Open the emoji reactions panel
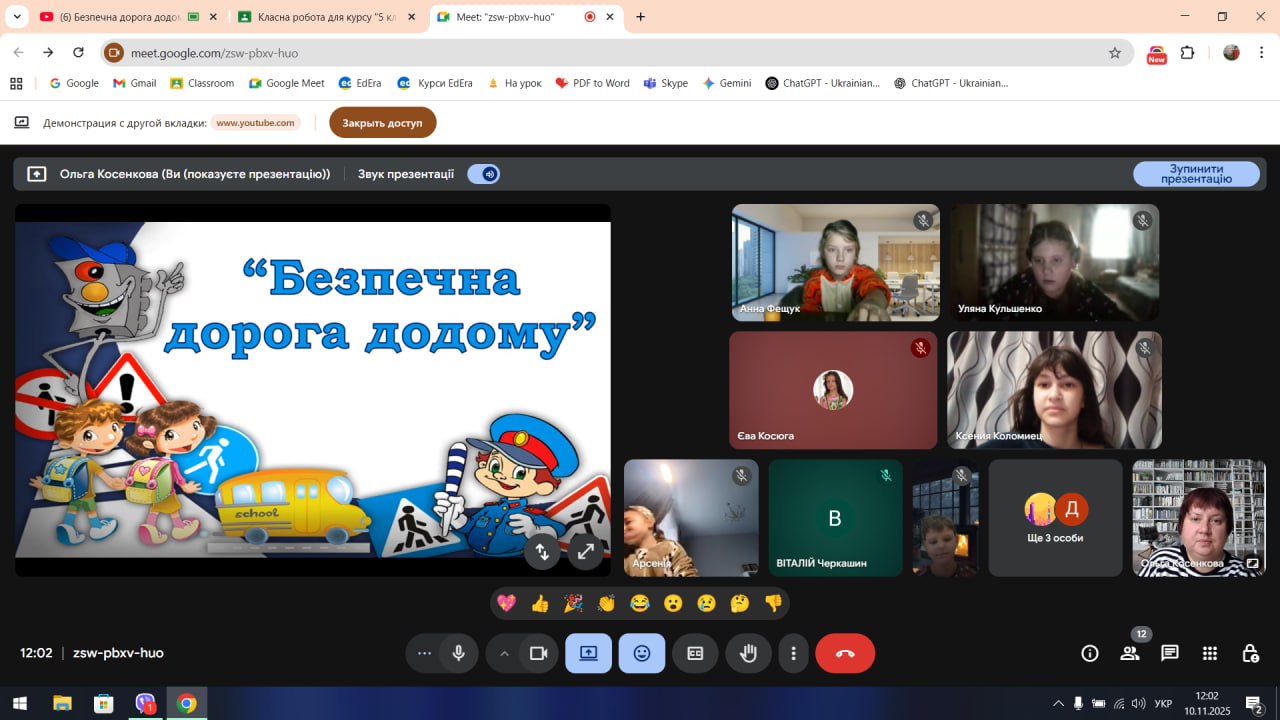The image size is (1280, 720). (642, 654)
